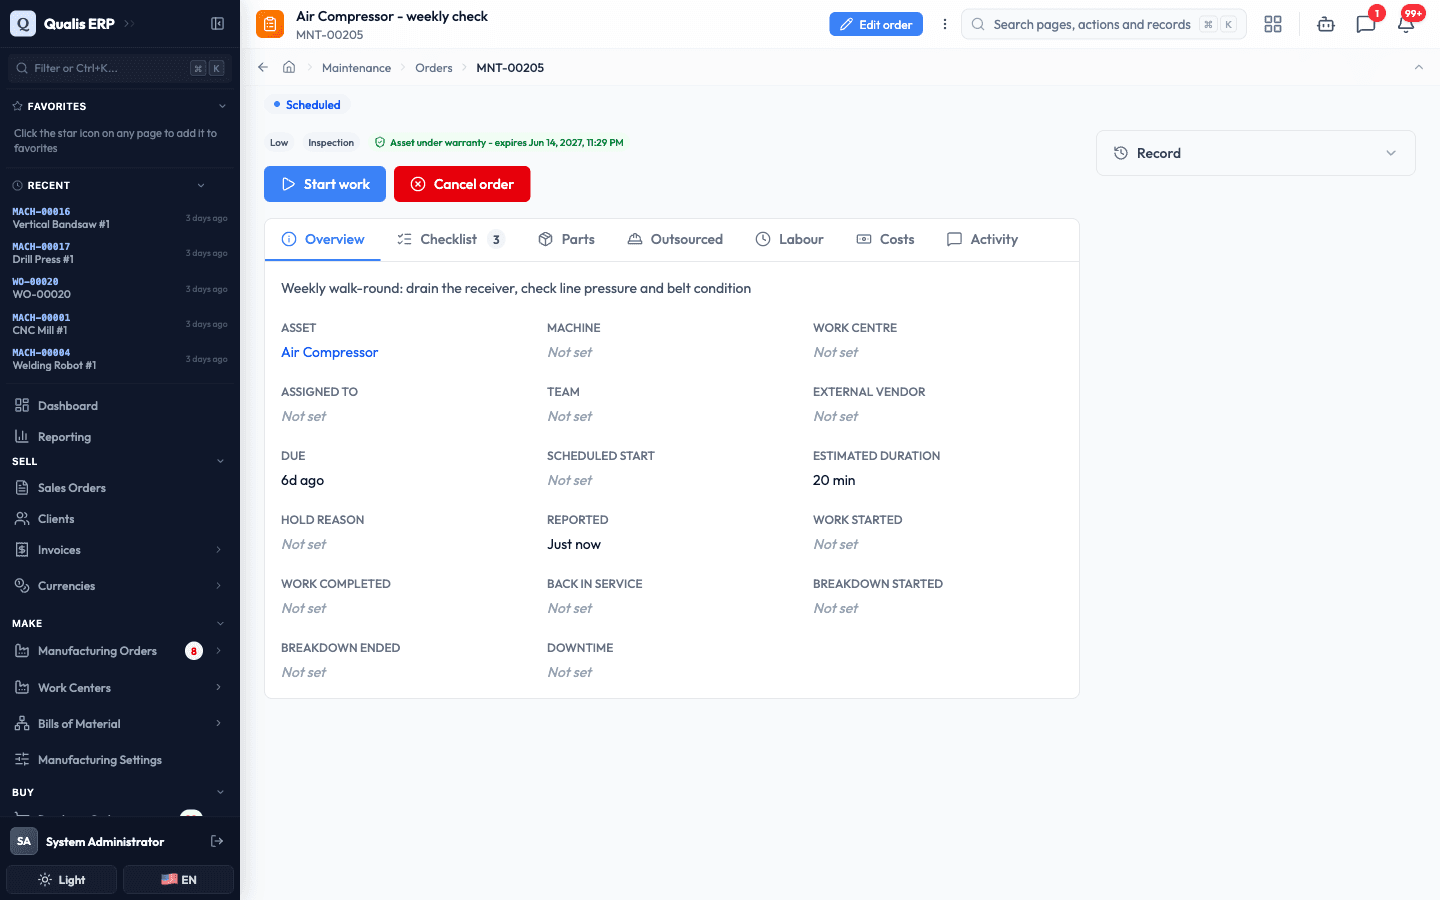Image resolution: width=1440 pixels, height=900 pixels.
Task: Expand Manufacturing Orders submenu
Action: [x=219, y=650]
